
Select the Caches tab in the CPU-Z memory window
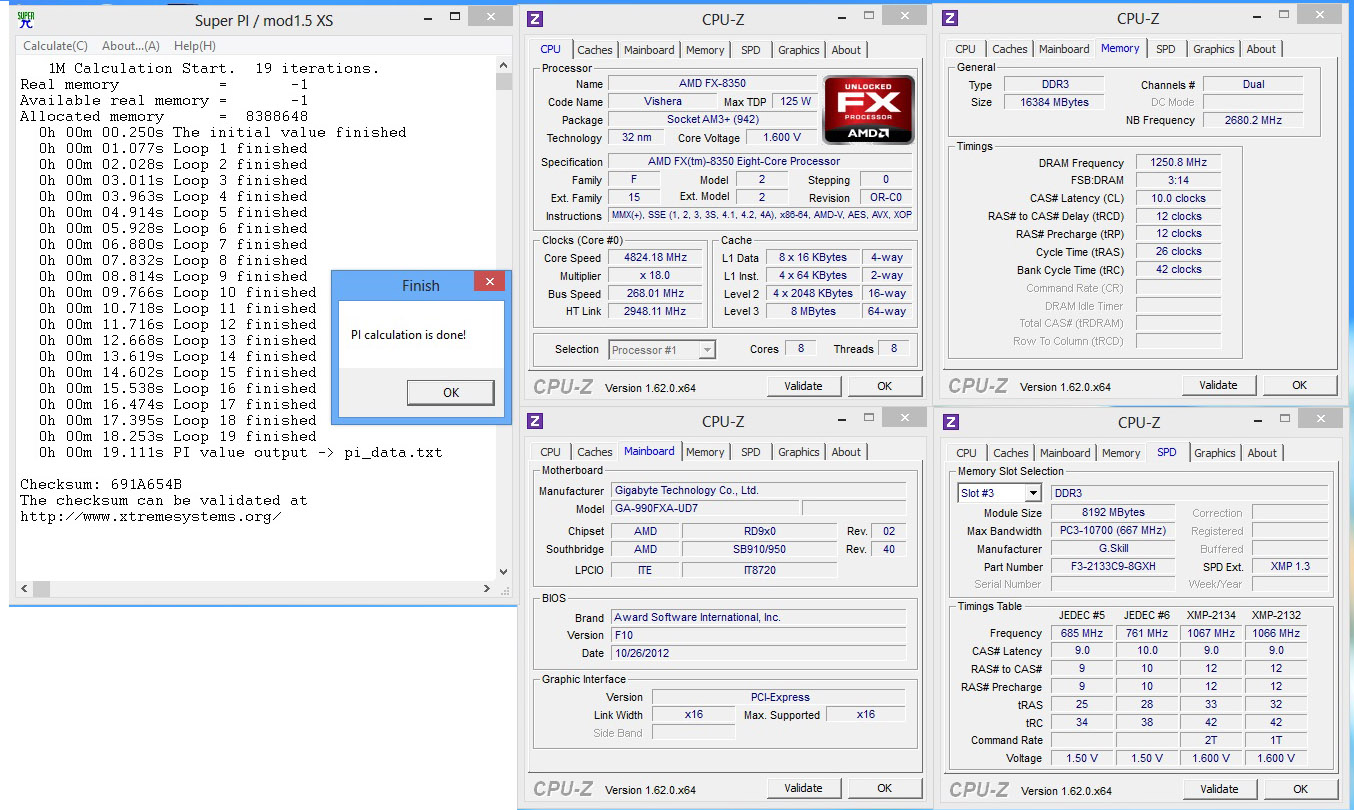[1010, 49]
